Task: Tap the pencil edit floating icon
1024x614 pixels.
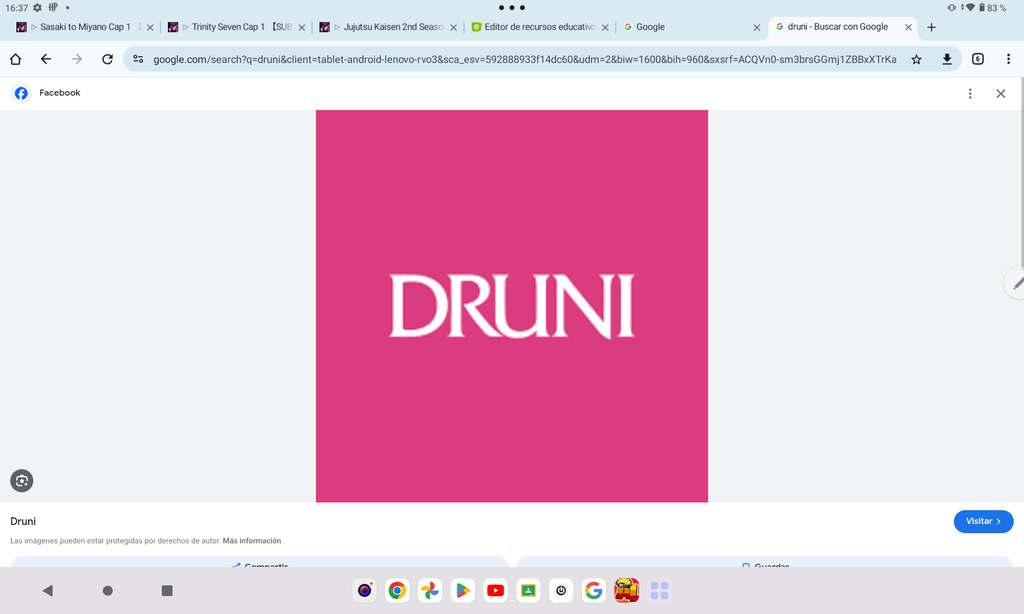Action: (1016, 283)
